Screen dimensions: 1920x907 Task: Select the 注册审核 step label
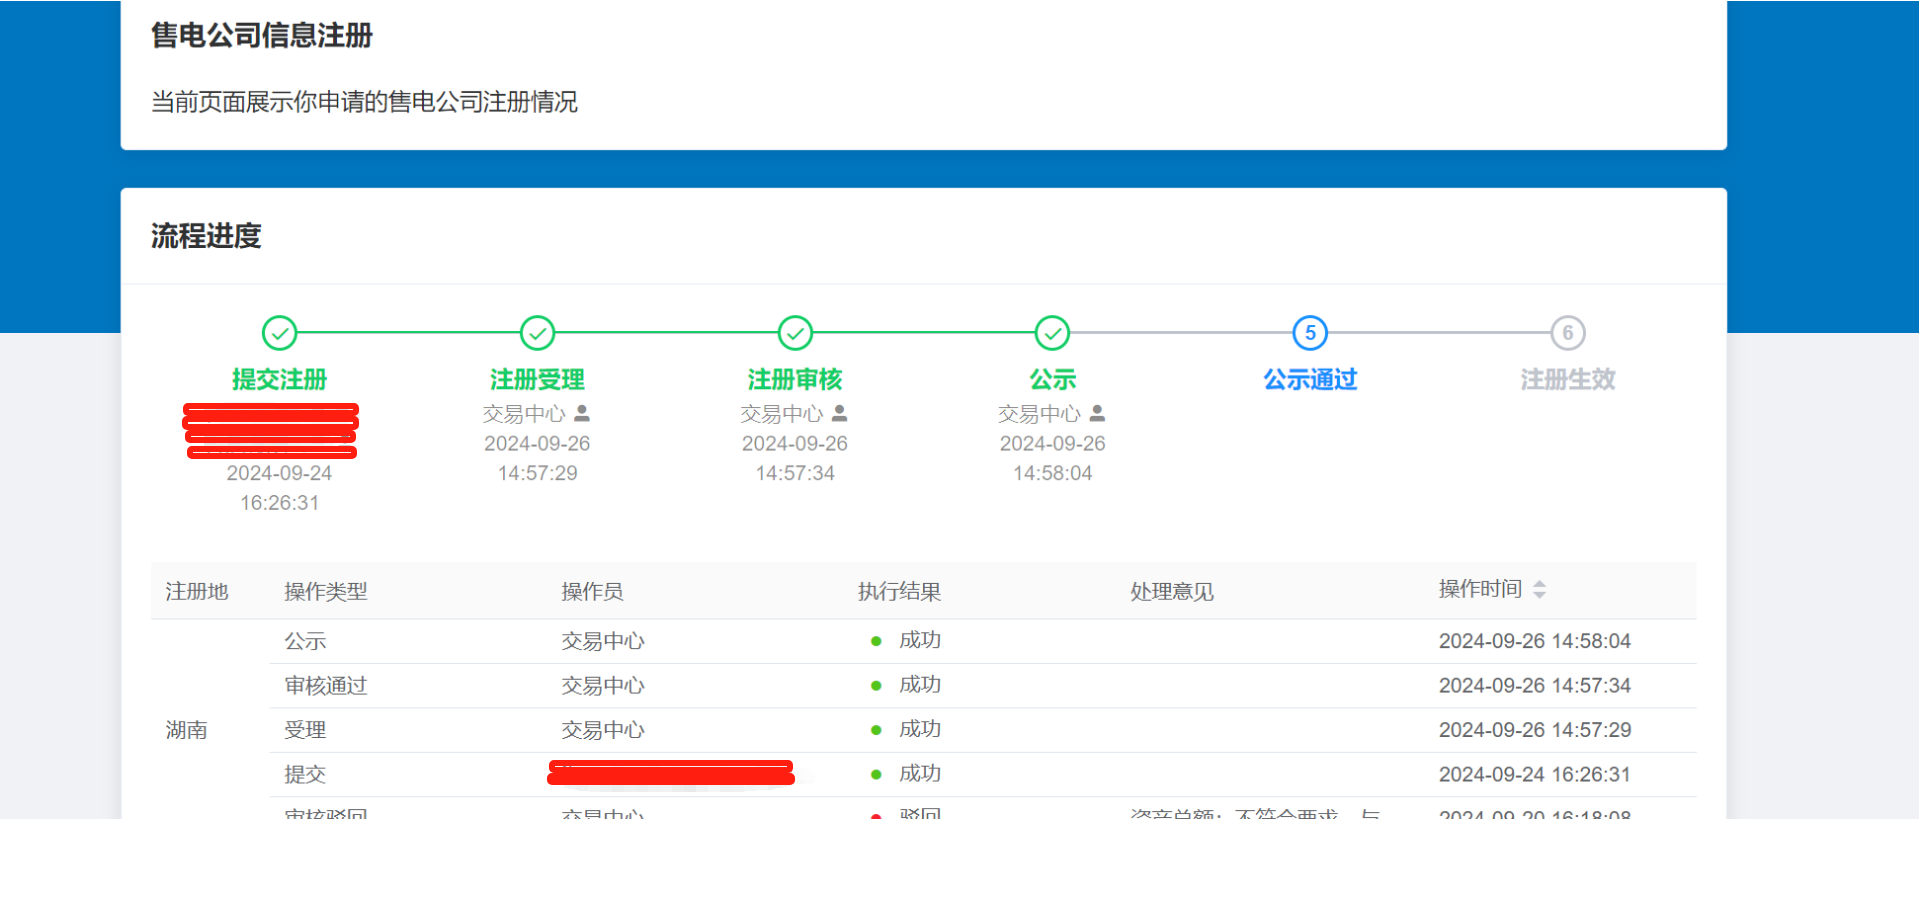click(795, 380)
